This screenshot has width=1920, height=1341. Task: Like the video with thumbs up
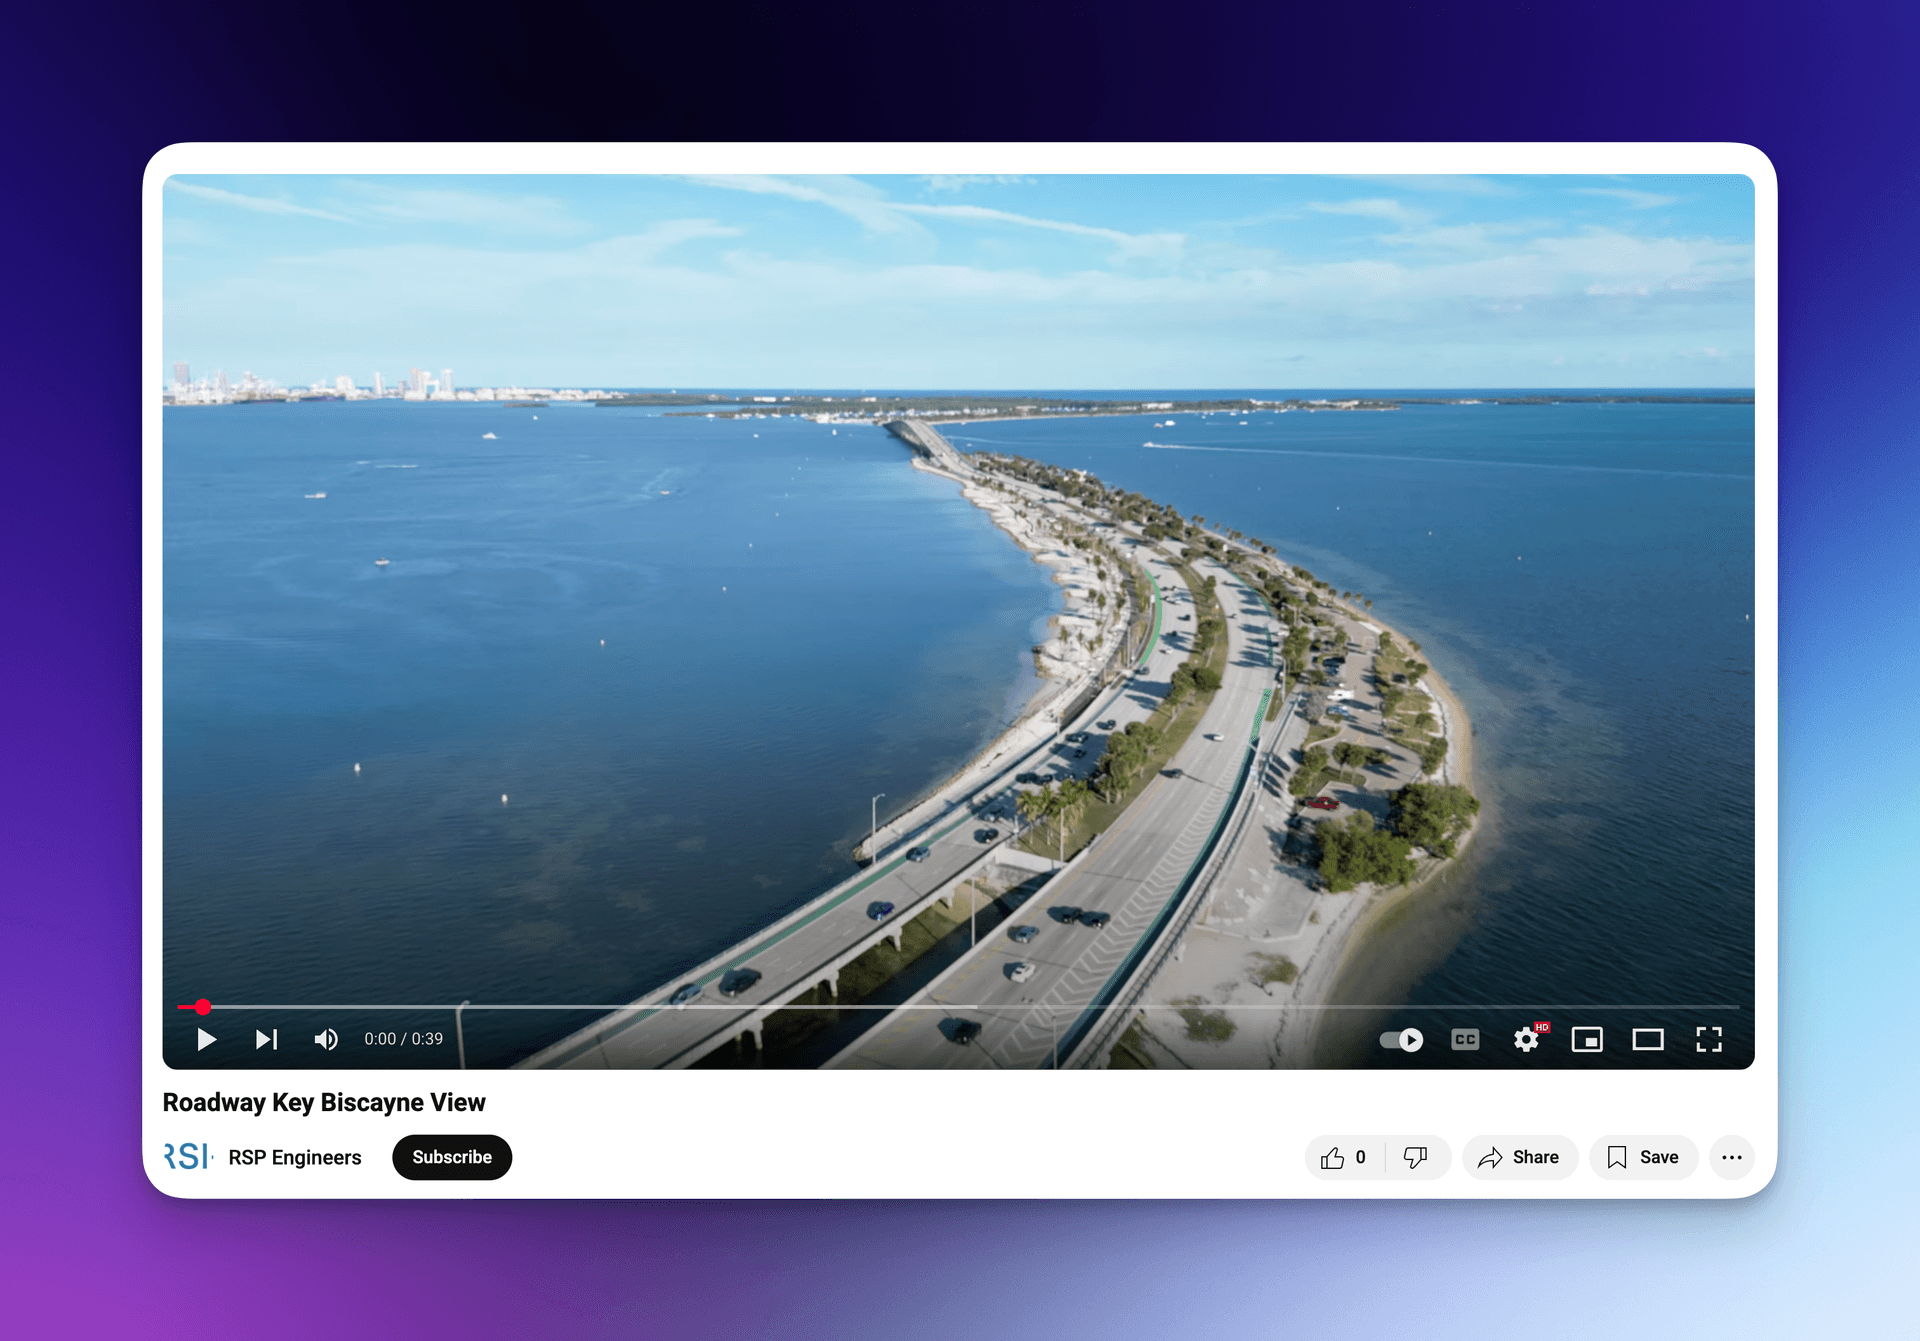[x=1344, y=1157]
